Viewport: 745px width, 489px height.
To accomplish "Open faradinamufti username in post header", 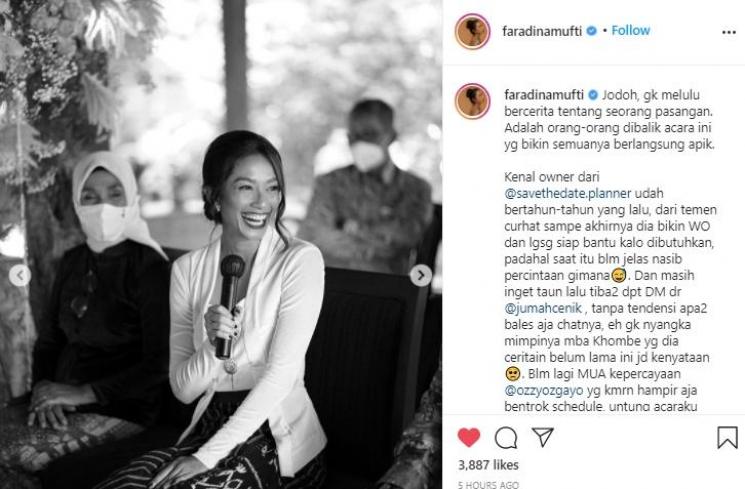I will (542, 31).
